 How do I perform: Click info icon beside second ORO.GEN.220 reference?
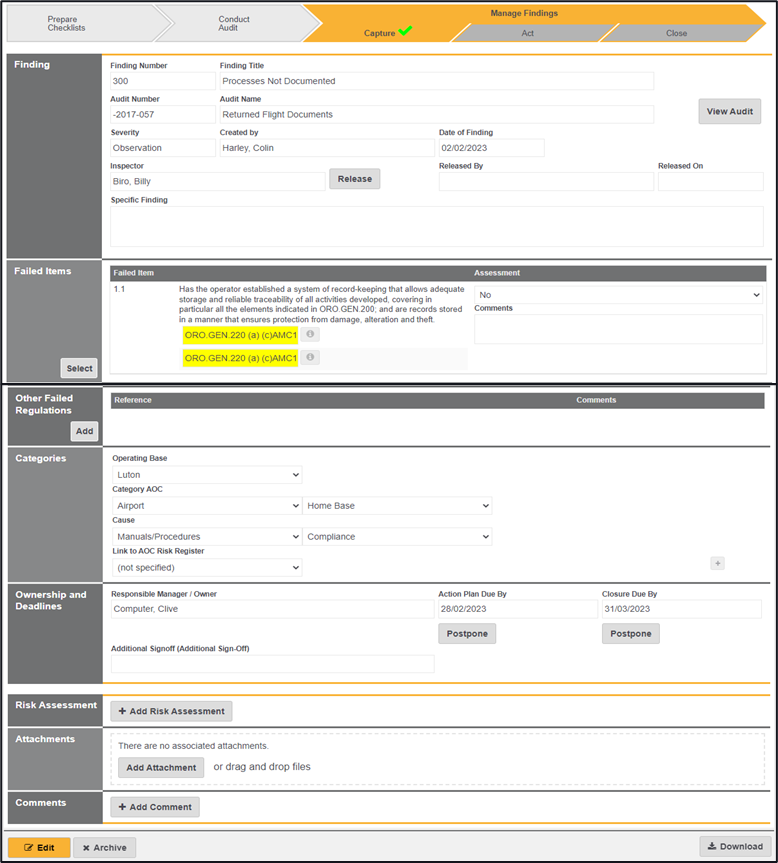[310, 358]
